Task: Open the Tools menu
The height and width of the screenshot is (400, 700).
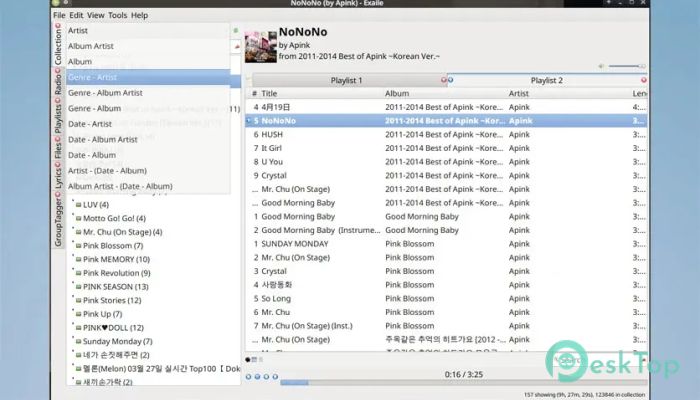Action: coord(117,15)
